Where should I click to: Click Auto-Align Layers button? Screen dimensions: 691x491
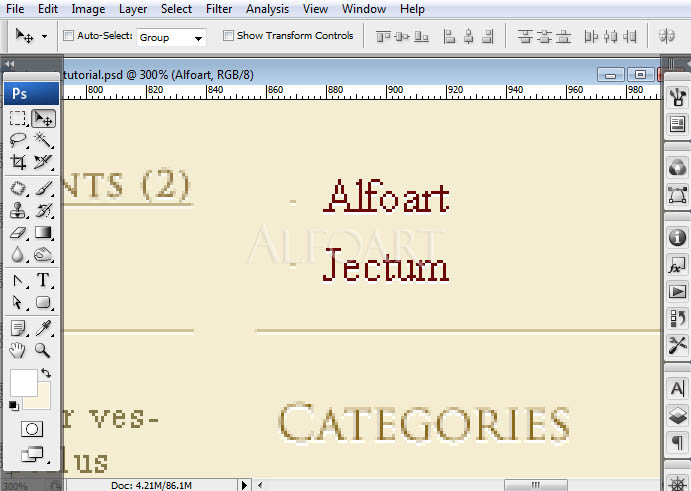tap(667, 36)
